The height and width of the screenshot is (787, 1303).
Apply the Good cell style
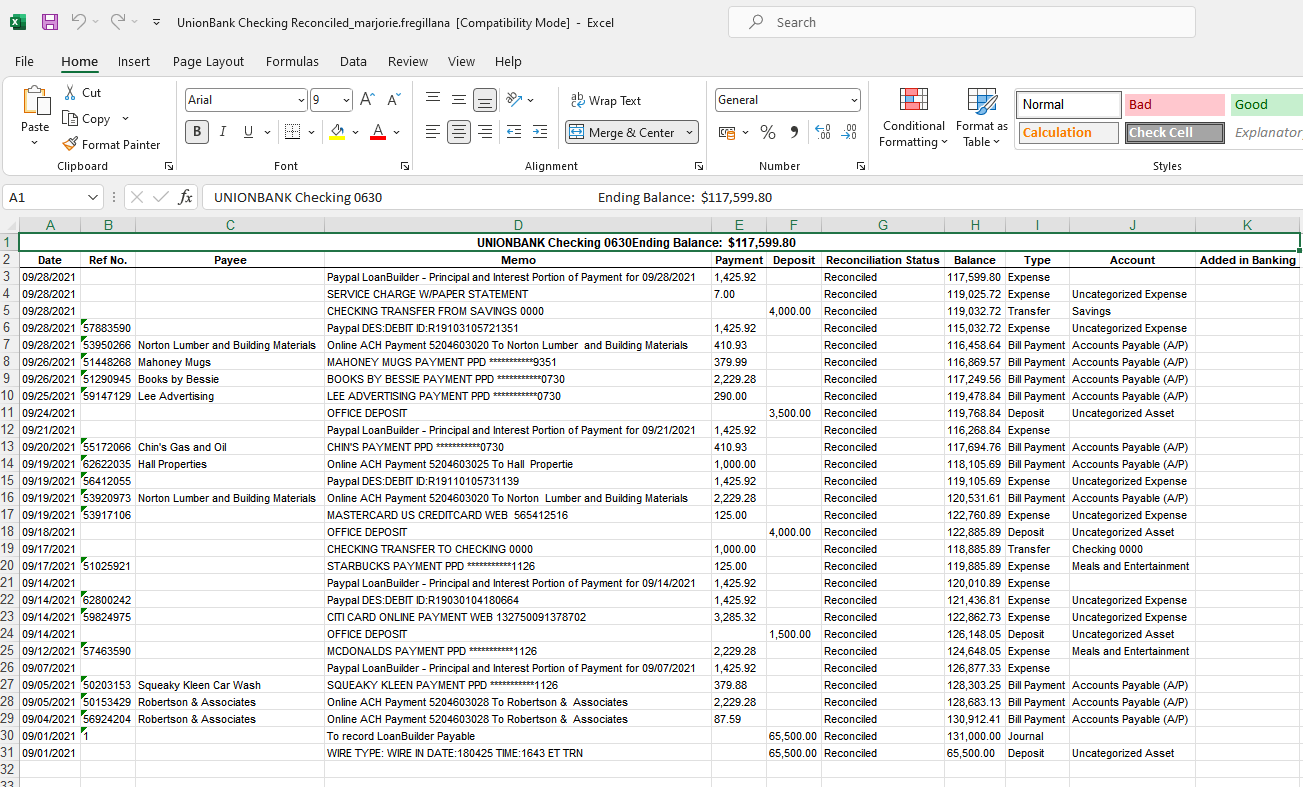tap(1266, 104)
